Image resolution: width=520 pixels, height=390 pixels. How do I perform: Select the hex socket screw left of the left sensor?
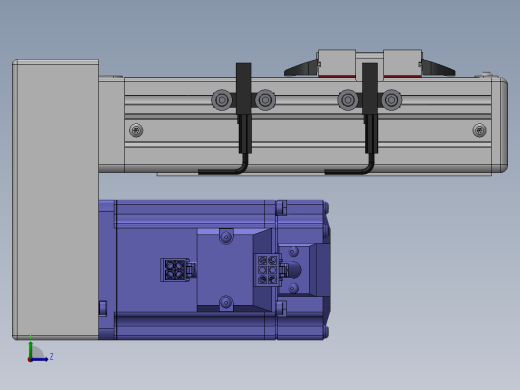tap(222, 100)
